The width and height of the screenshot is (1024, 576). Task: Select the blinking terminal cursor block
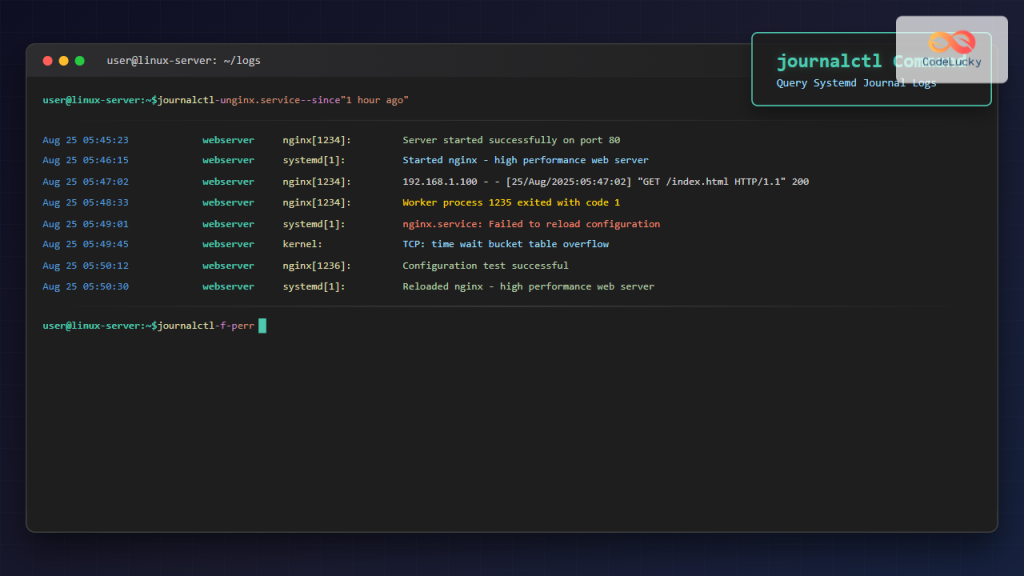(262, 325)
